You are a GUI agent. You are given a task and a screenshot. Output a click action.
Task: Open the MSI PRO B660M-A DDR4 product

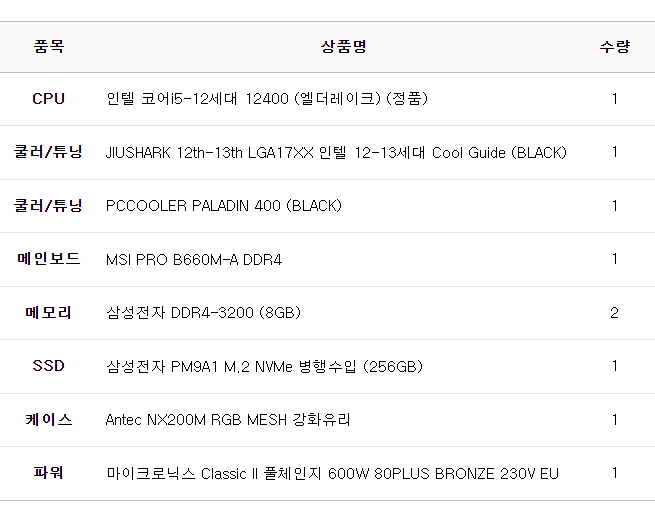pyautogui.click(x=194, y=260)
